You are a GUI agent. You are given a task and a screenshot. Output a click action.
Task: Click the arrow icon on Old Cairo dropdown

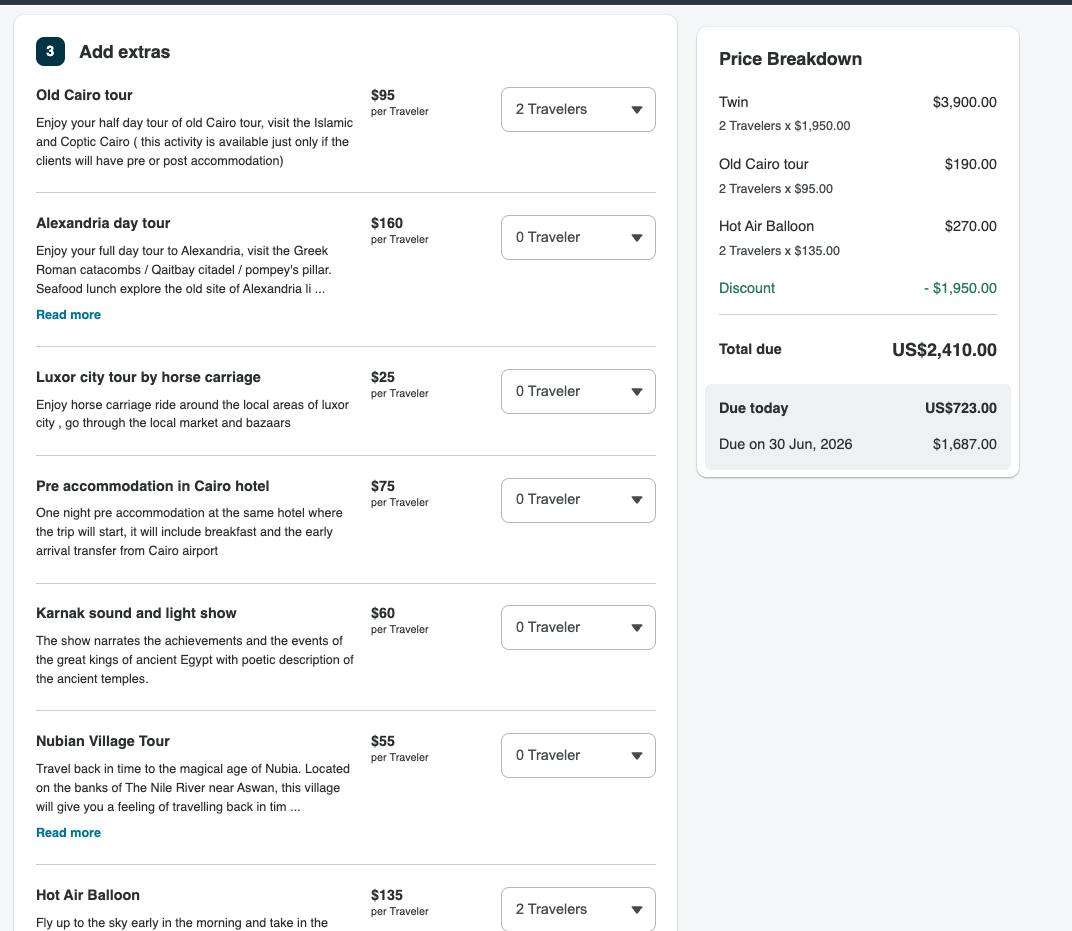point(636,109)
